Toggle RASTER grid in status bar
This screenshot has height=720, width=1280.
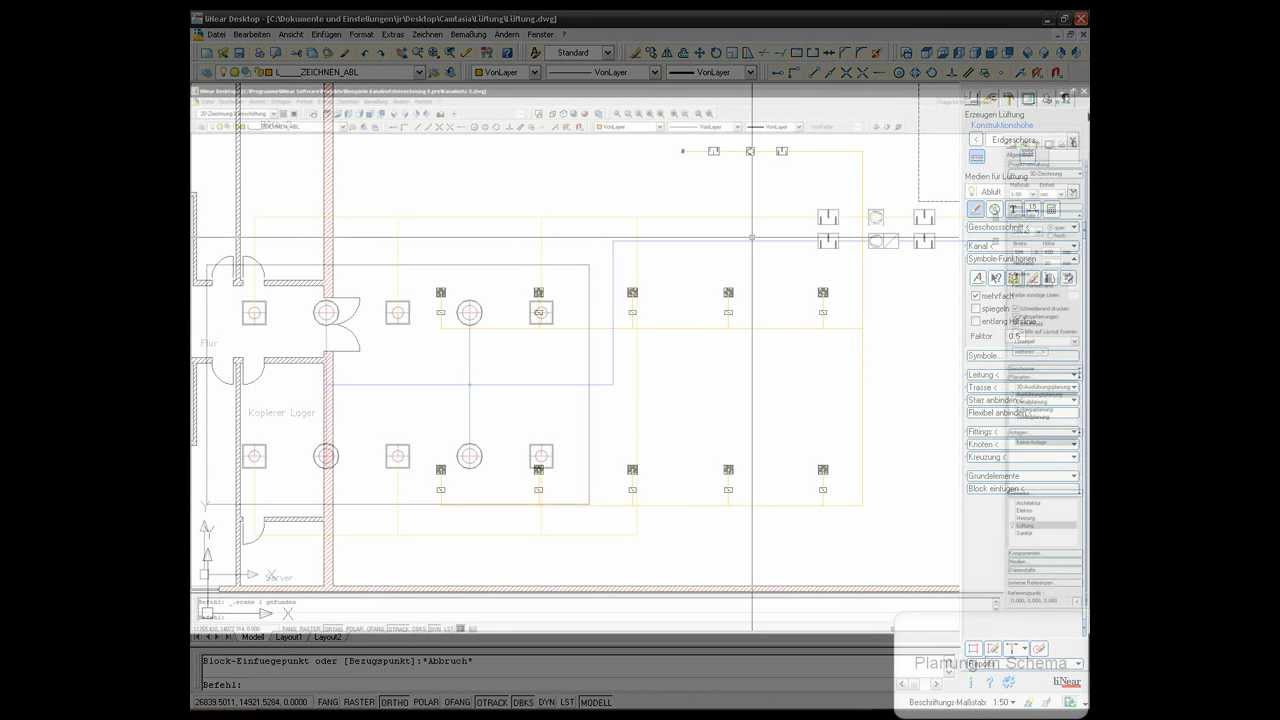359,702
